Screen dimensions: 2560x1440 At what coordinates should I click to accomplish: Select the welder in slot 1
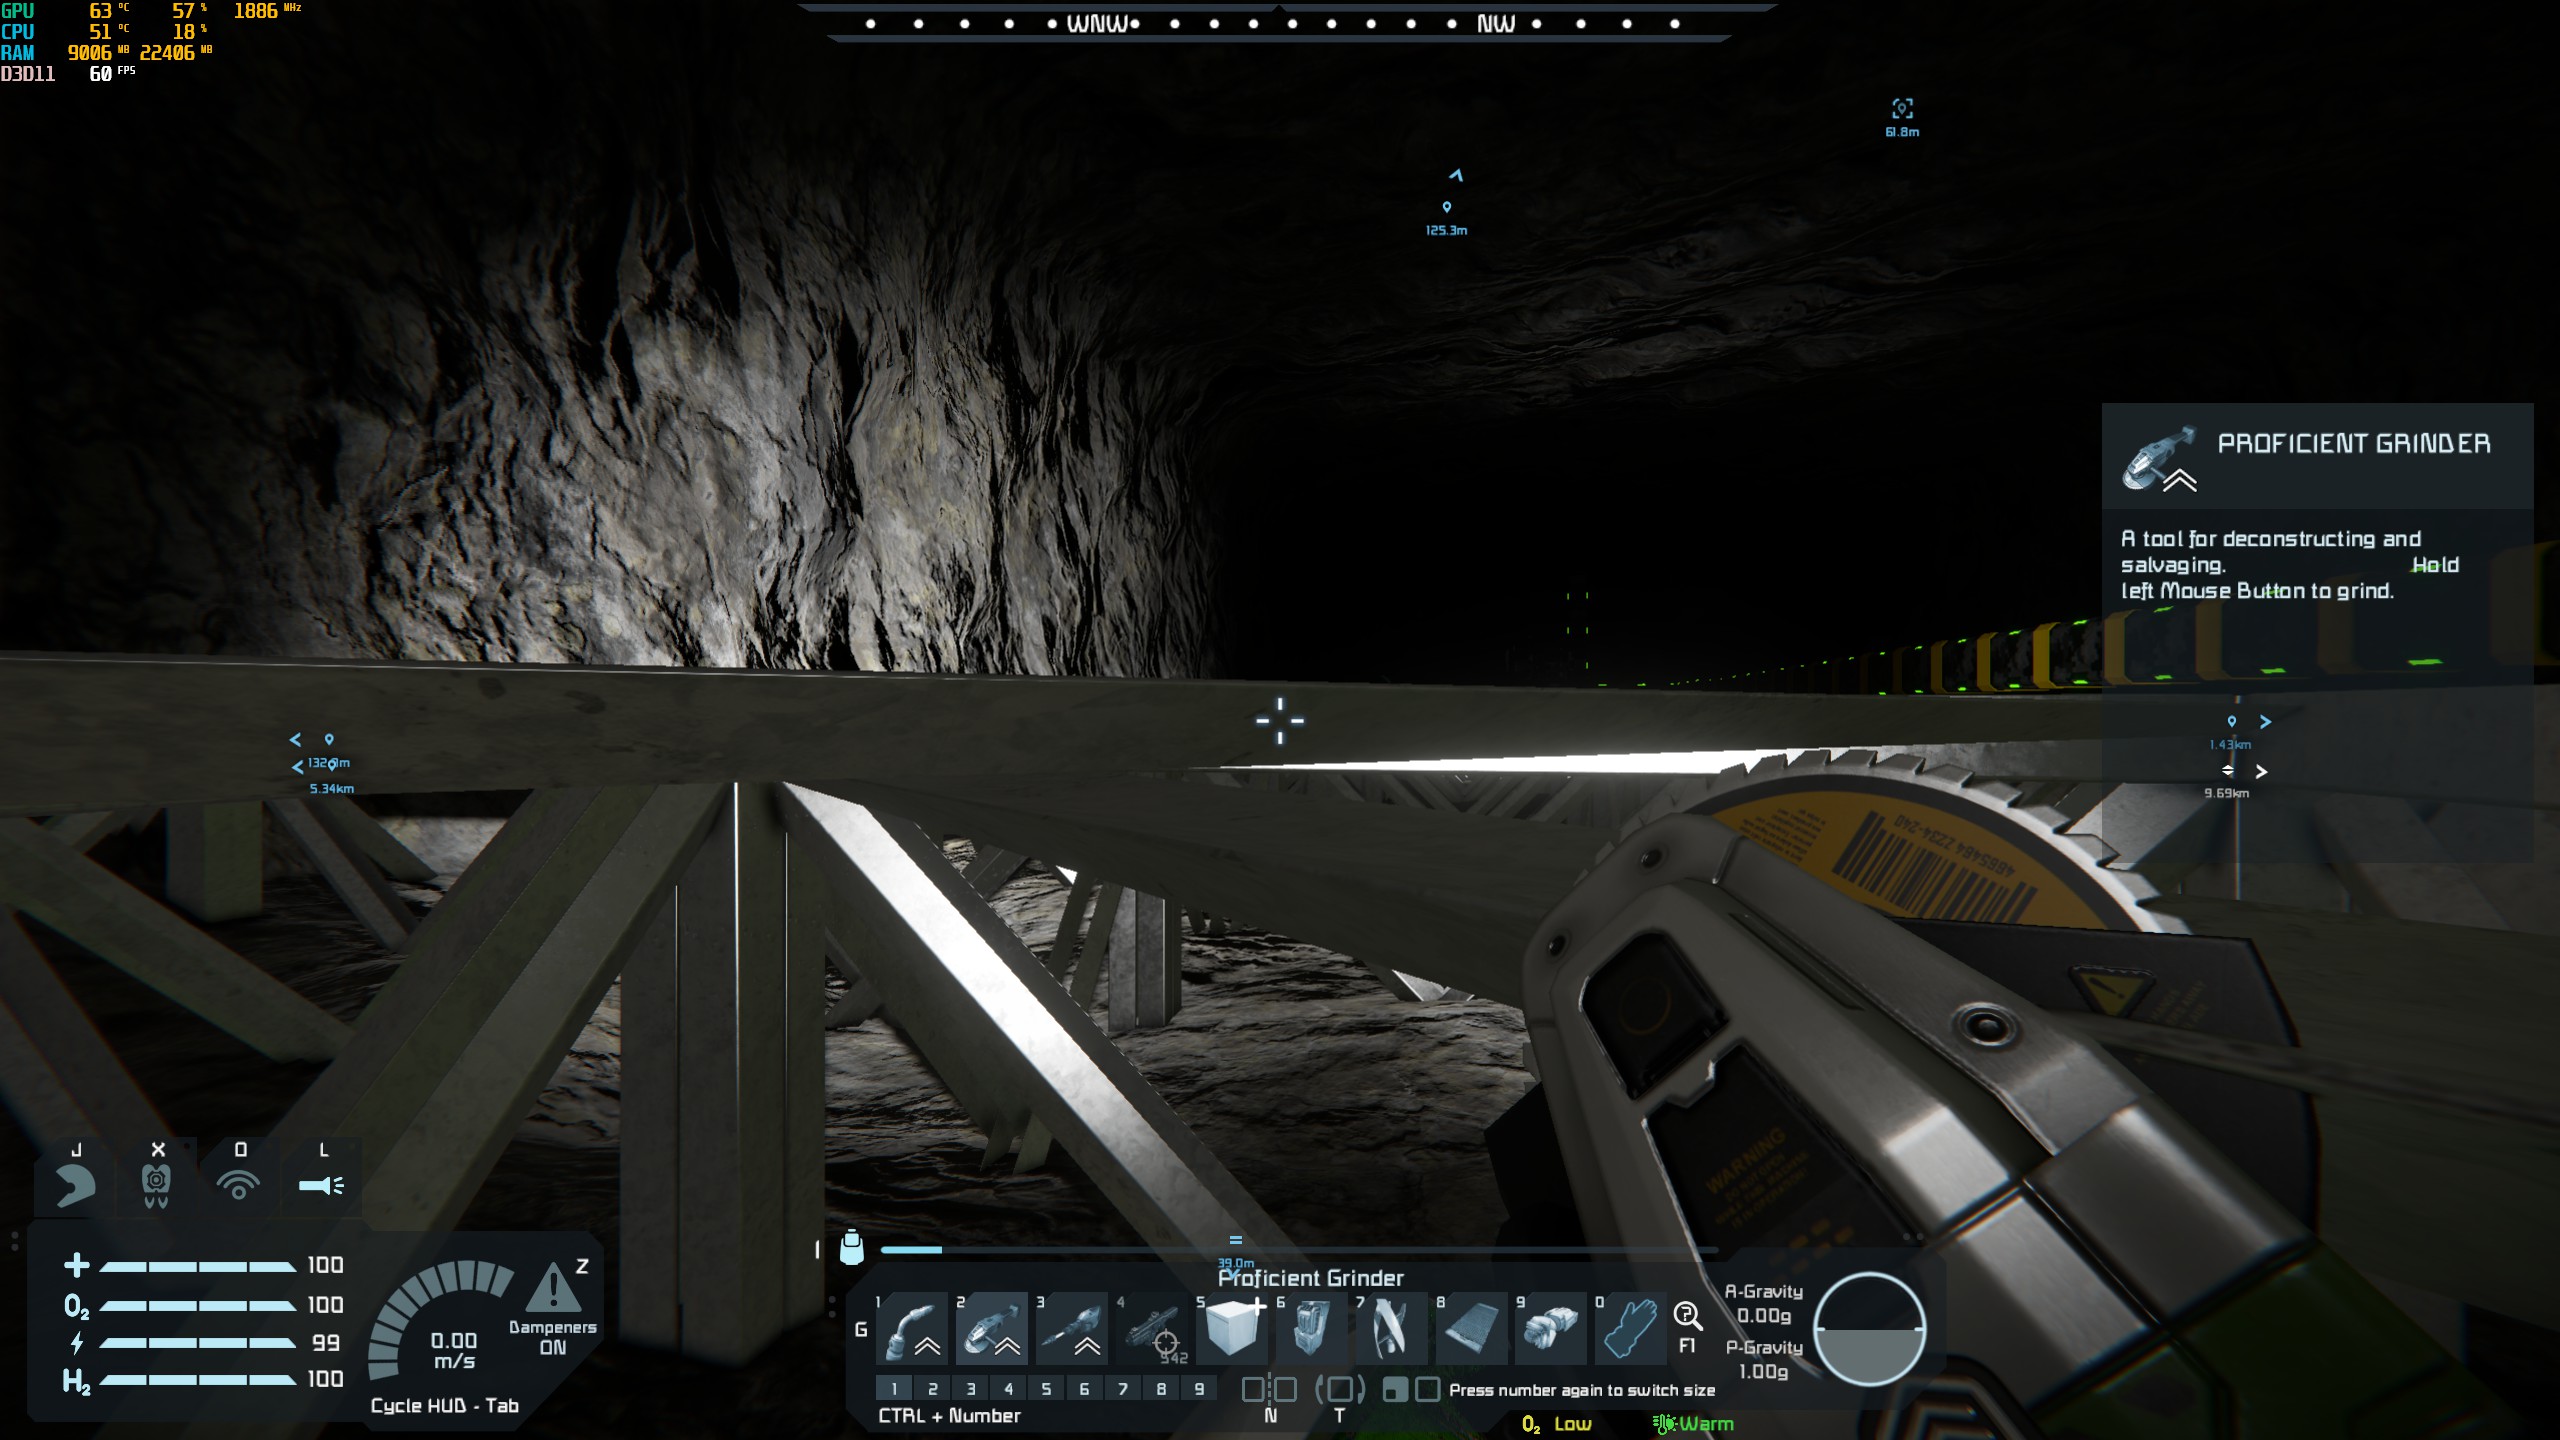coord(911,1330)
